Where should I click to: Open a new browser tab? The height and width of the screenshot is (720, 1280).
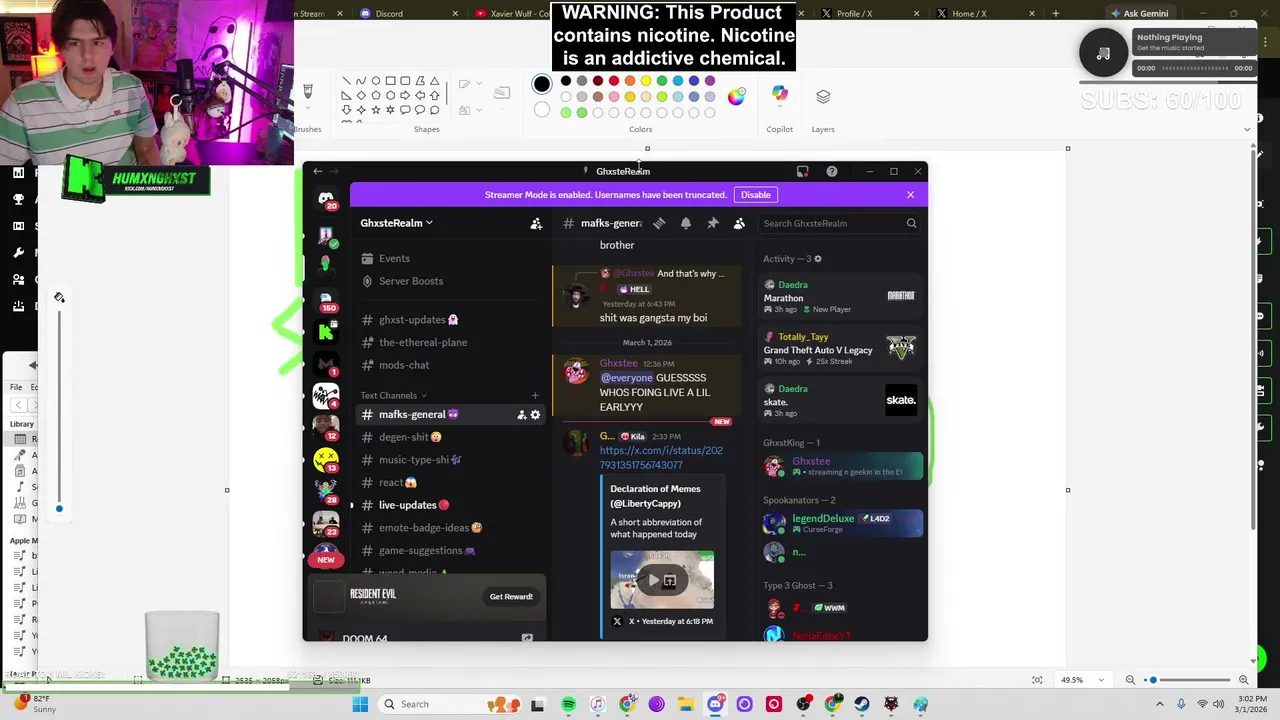(1055, 14)
